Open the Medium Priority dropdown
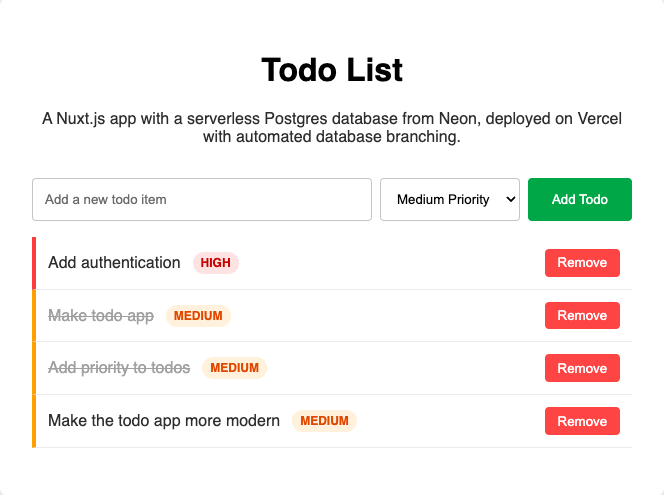Image resolution: width=664 pixels, height=495 pixels. [450, 200]
